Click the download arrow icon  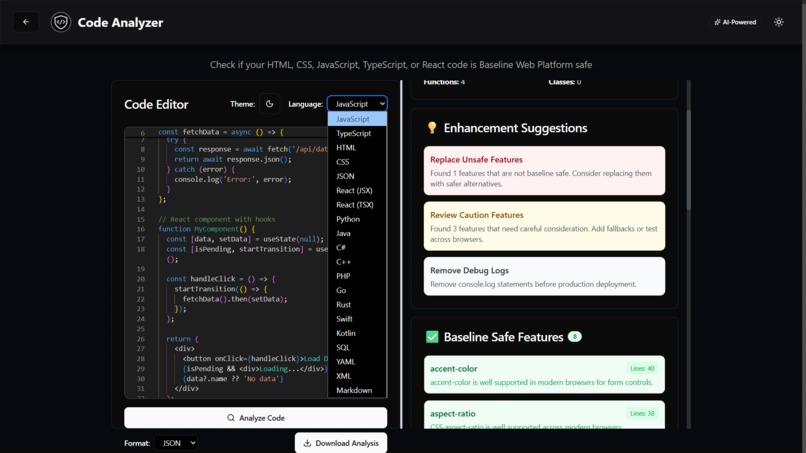pos(307,443)
